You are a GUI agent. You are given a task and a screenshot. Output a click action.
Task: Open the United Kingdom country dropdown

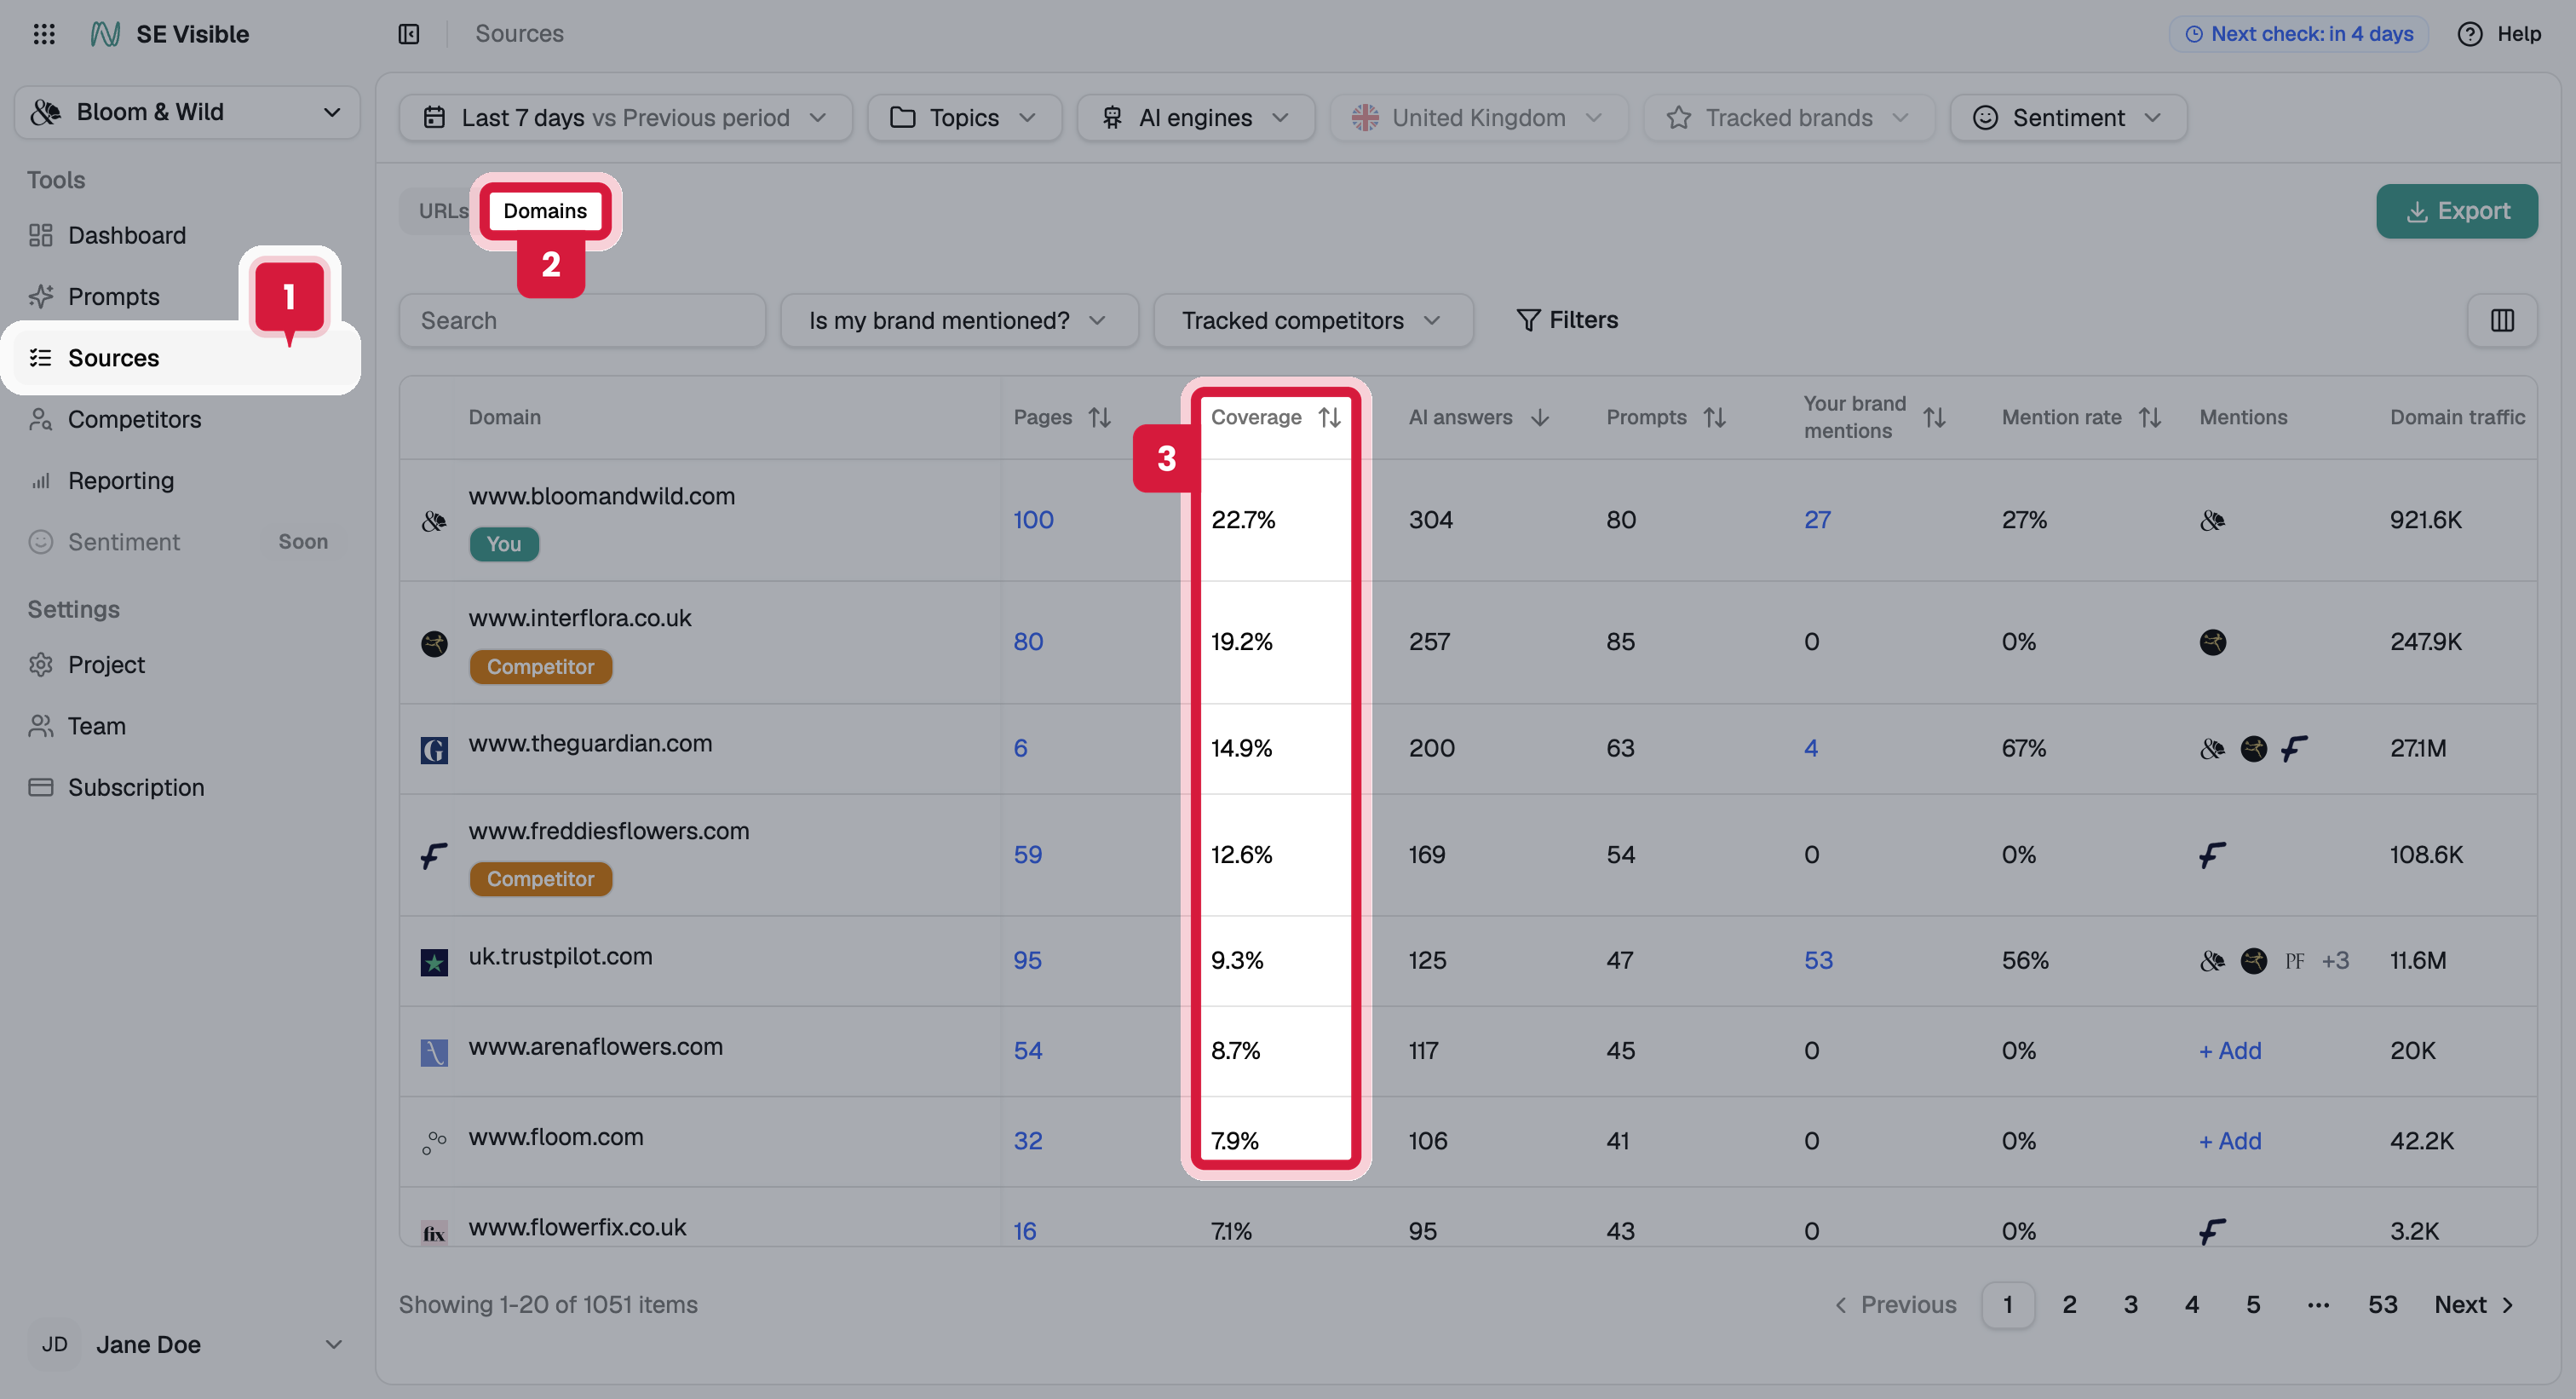click(x=1478, y=118)
